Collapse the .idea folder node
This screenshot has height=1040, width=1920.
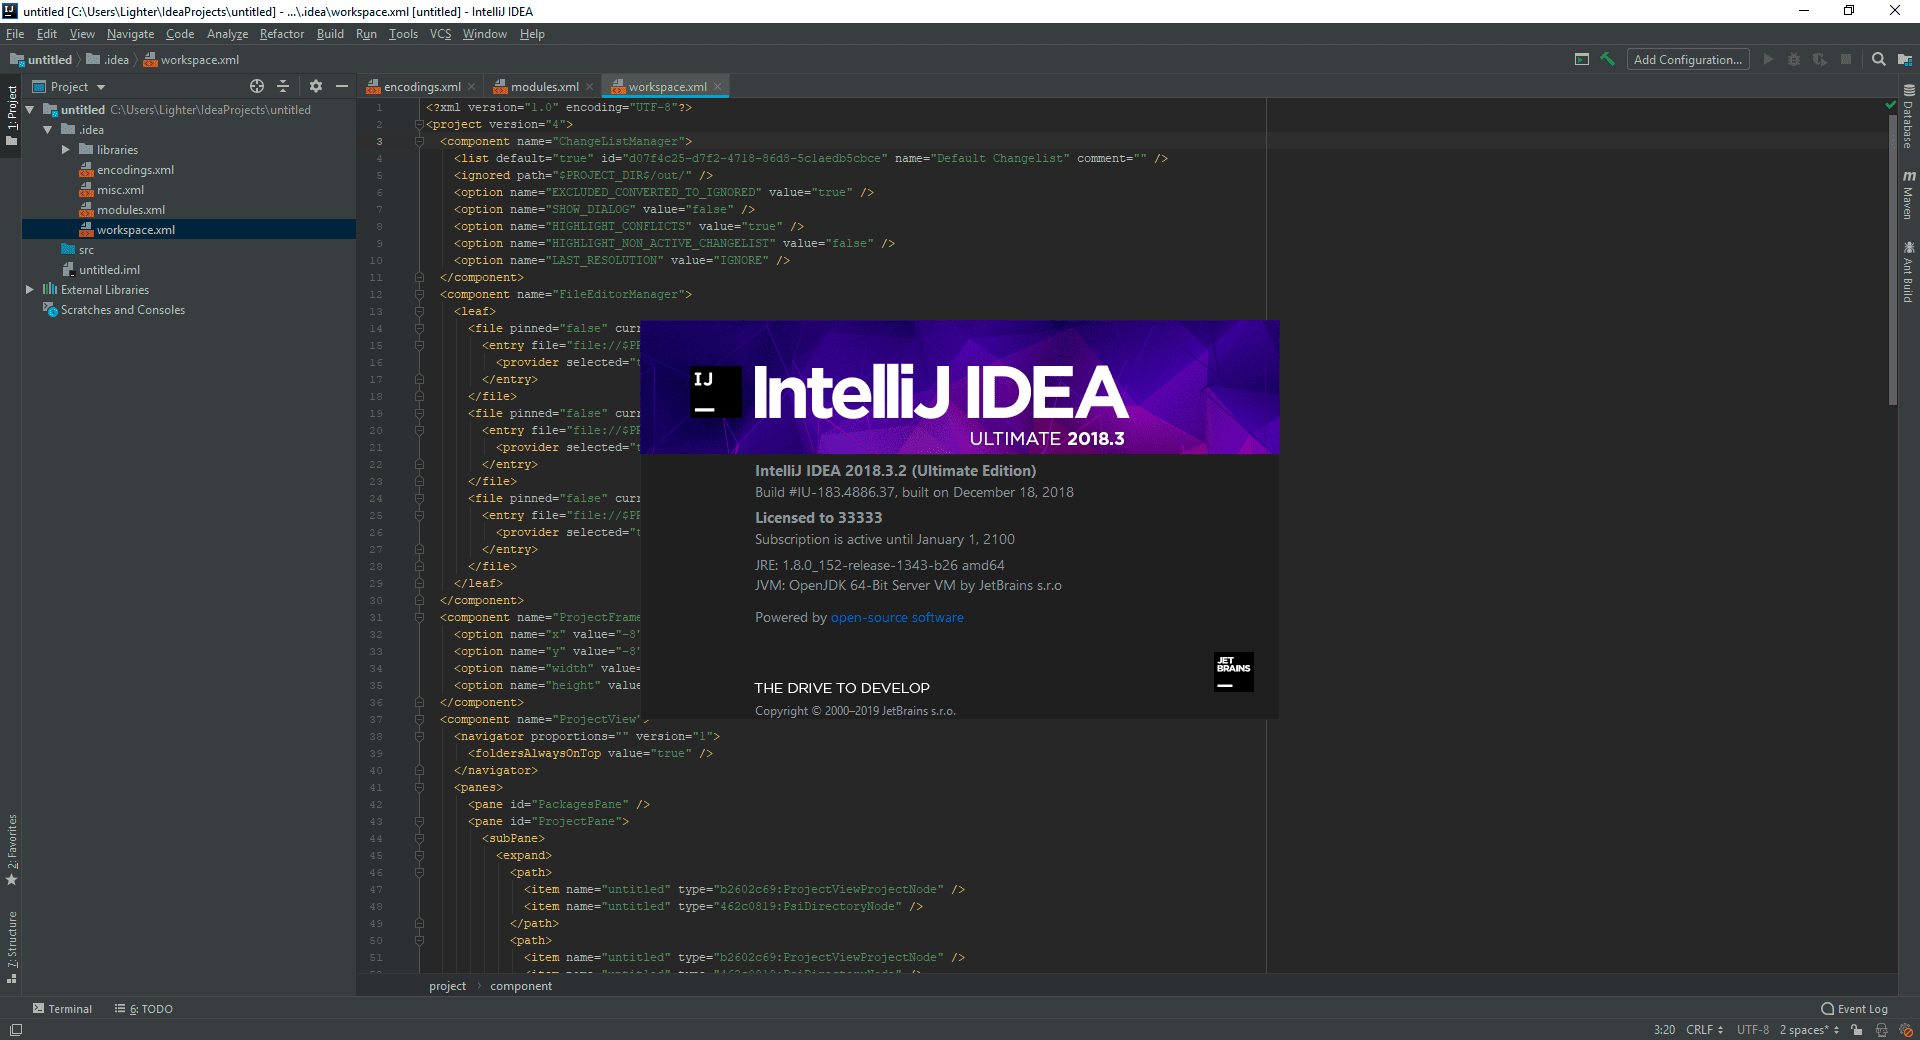click(48, 130)
